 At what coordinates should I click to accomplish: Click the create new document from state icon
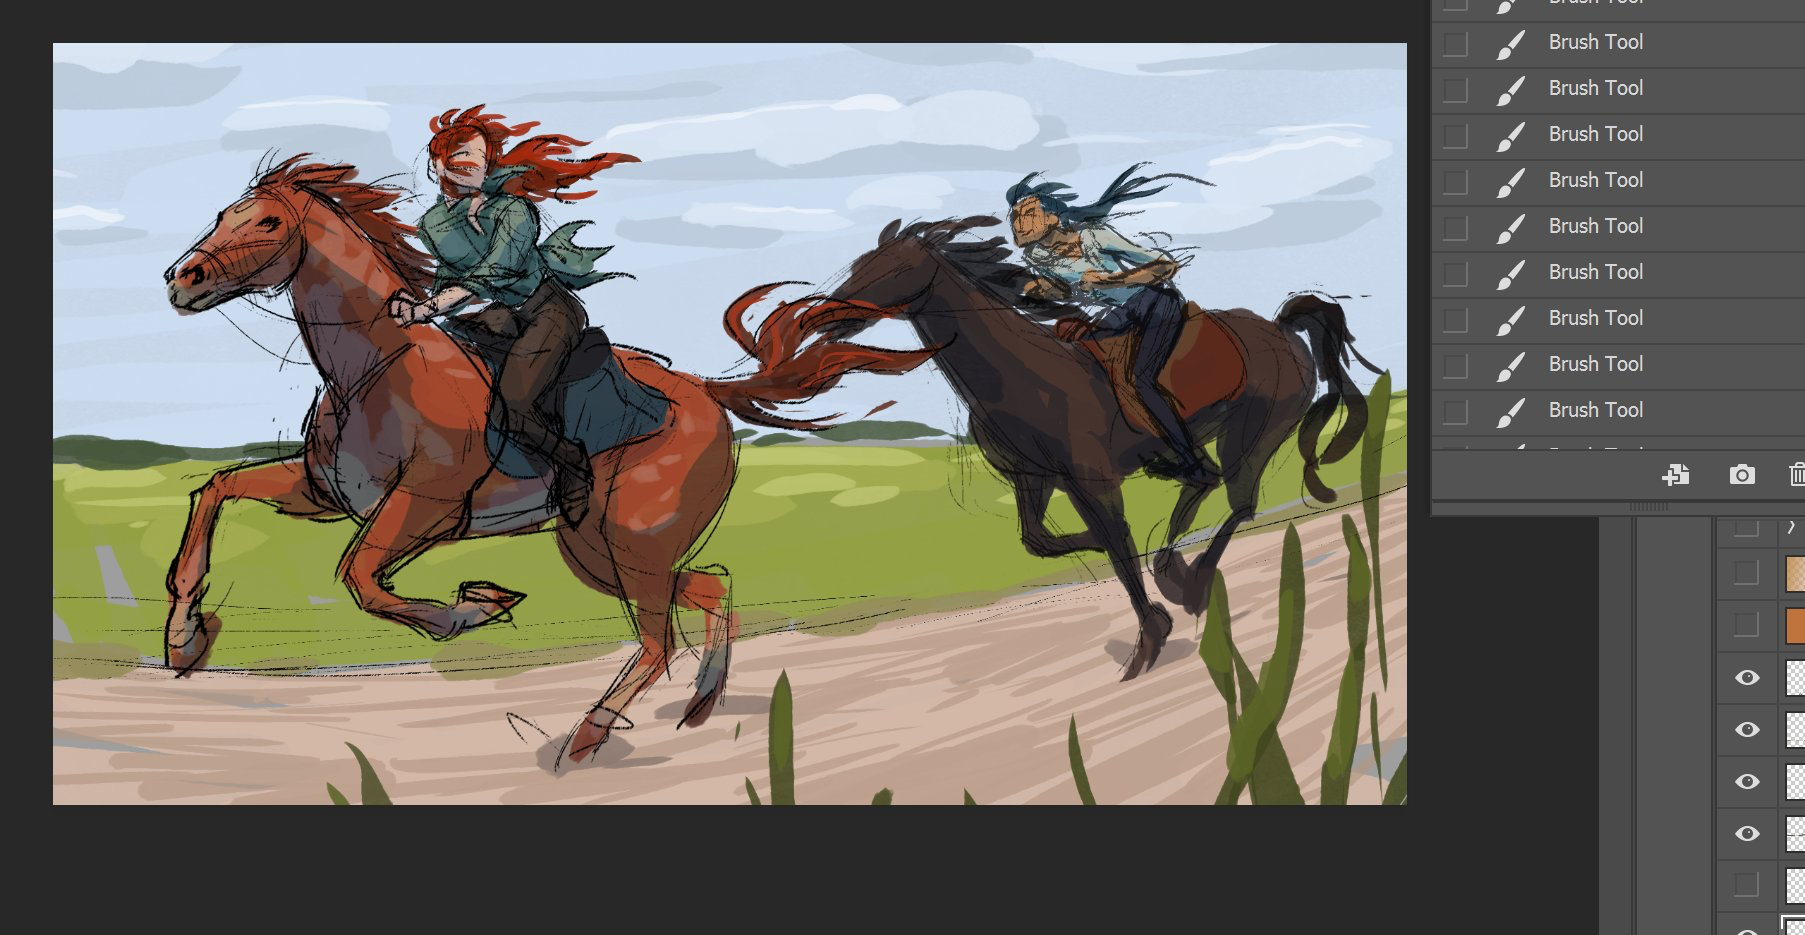(x=1676, y=475)
